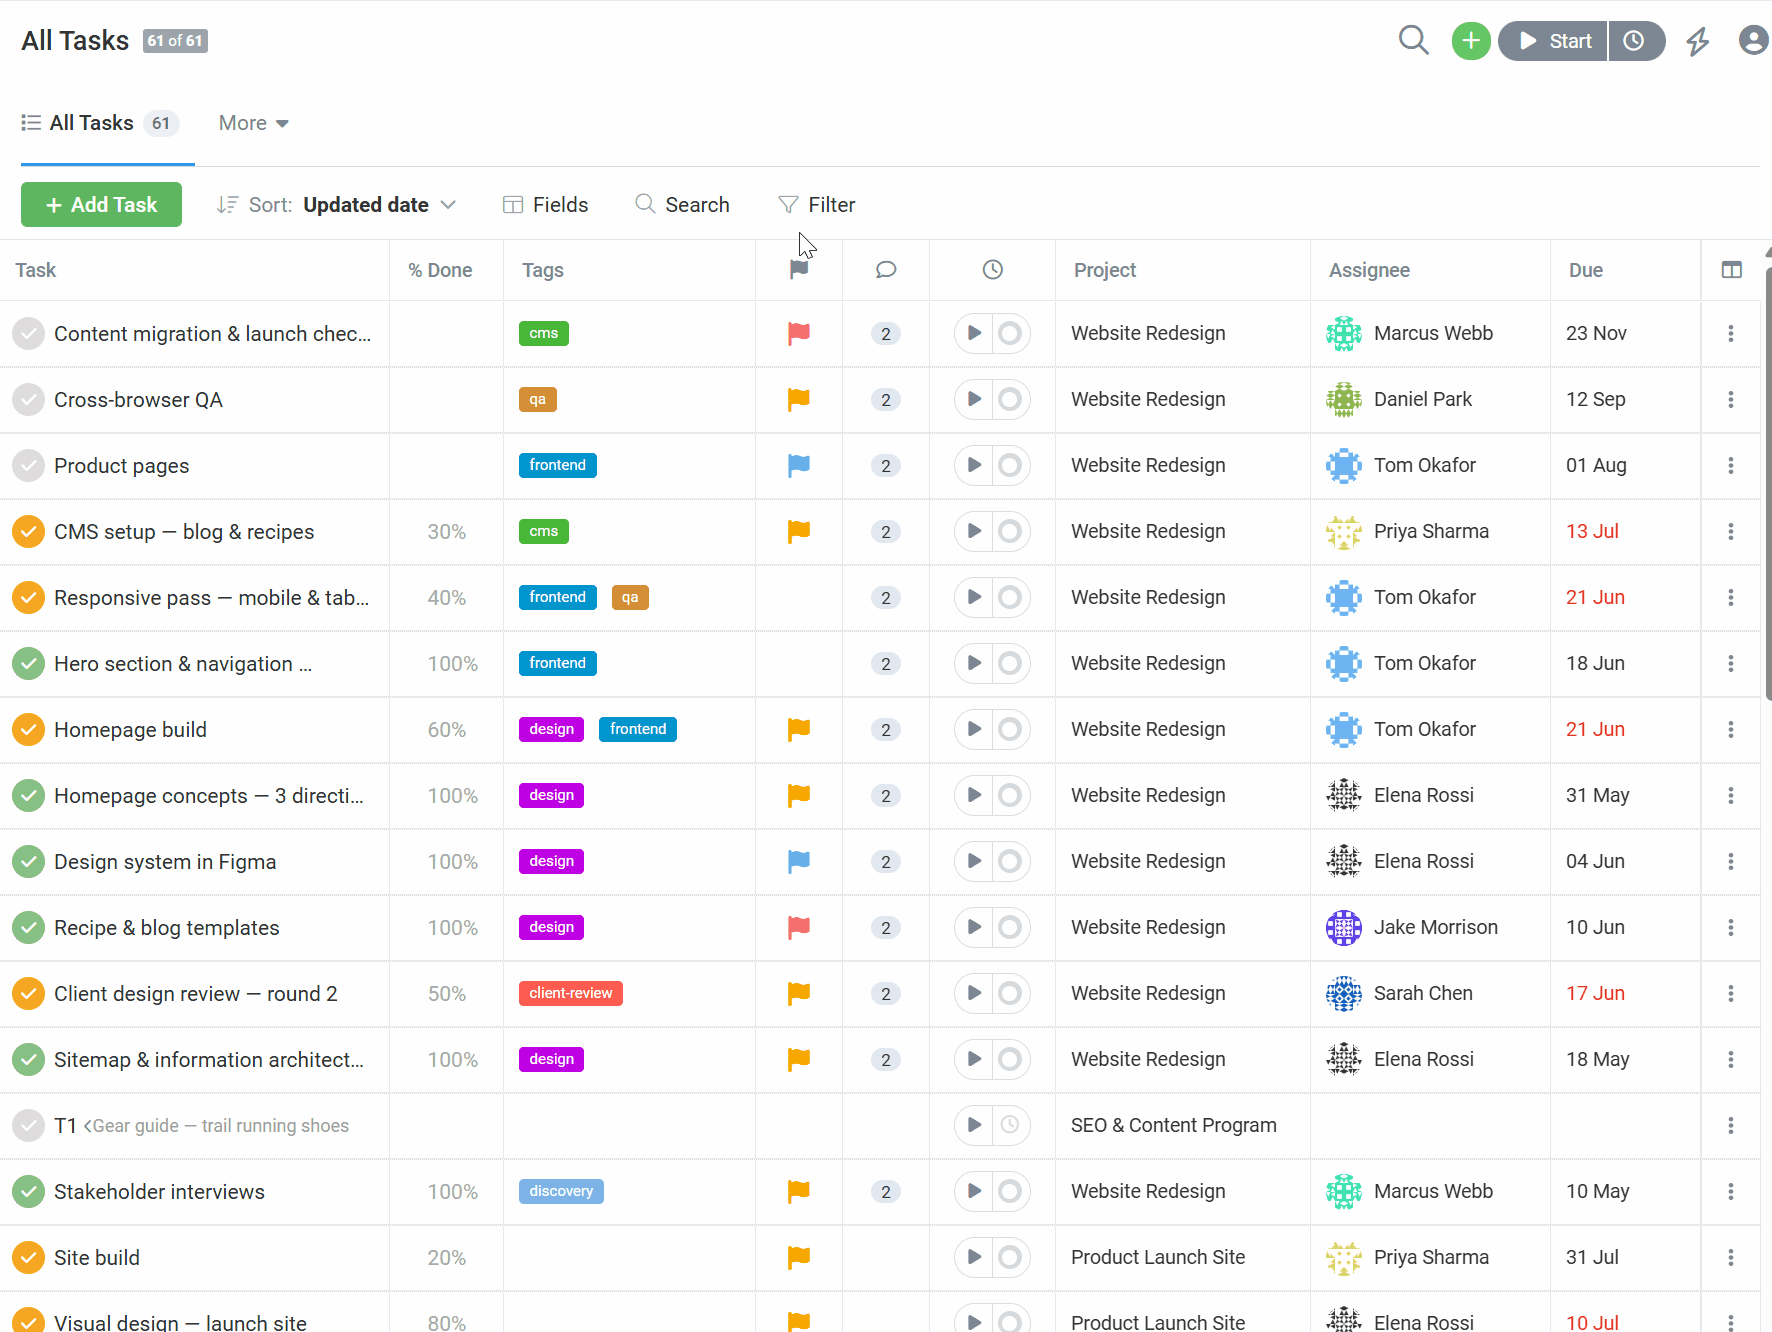The image size is (1772, 1332).
Task: Click the magnifier search icon in header
Action: [1413, 41]
